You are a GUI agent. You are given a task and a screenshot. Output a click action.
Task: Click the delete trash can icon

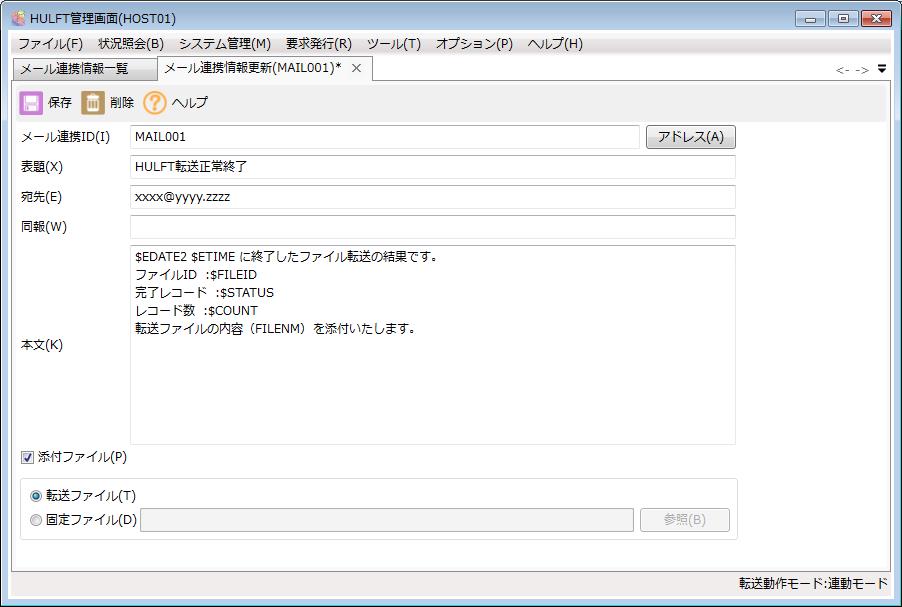click(93, 104)
